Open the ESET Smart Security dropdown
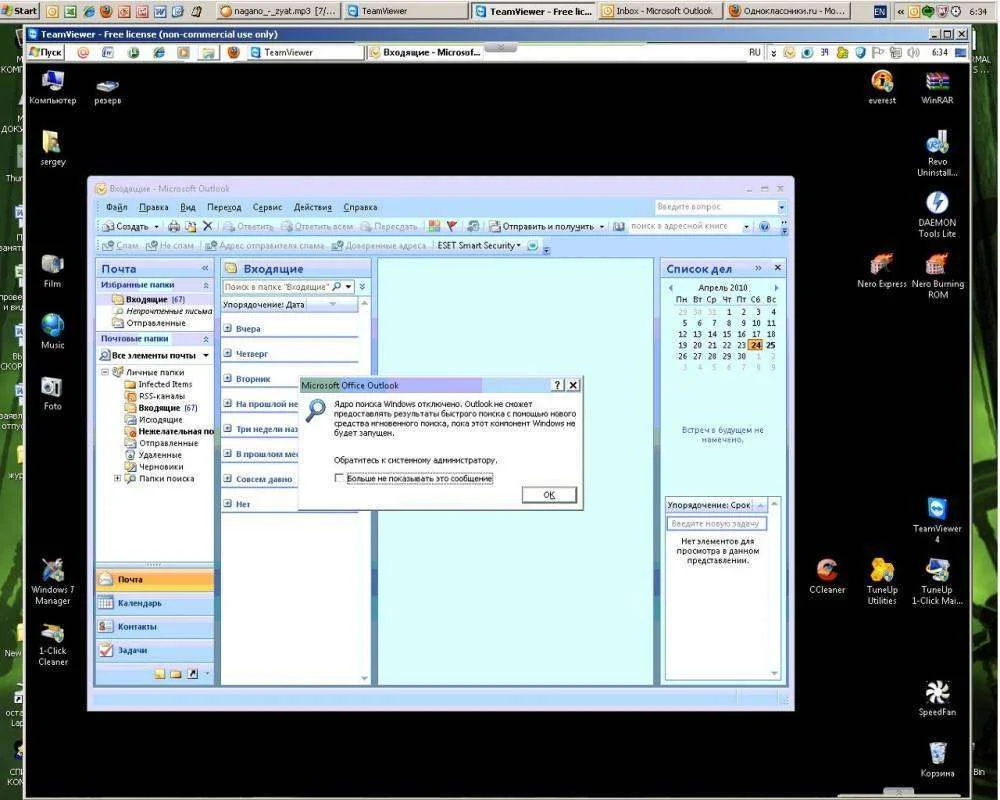 (479, 246)
